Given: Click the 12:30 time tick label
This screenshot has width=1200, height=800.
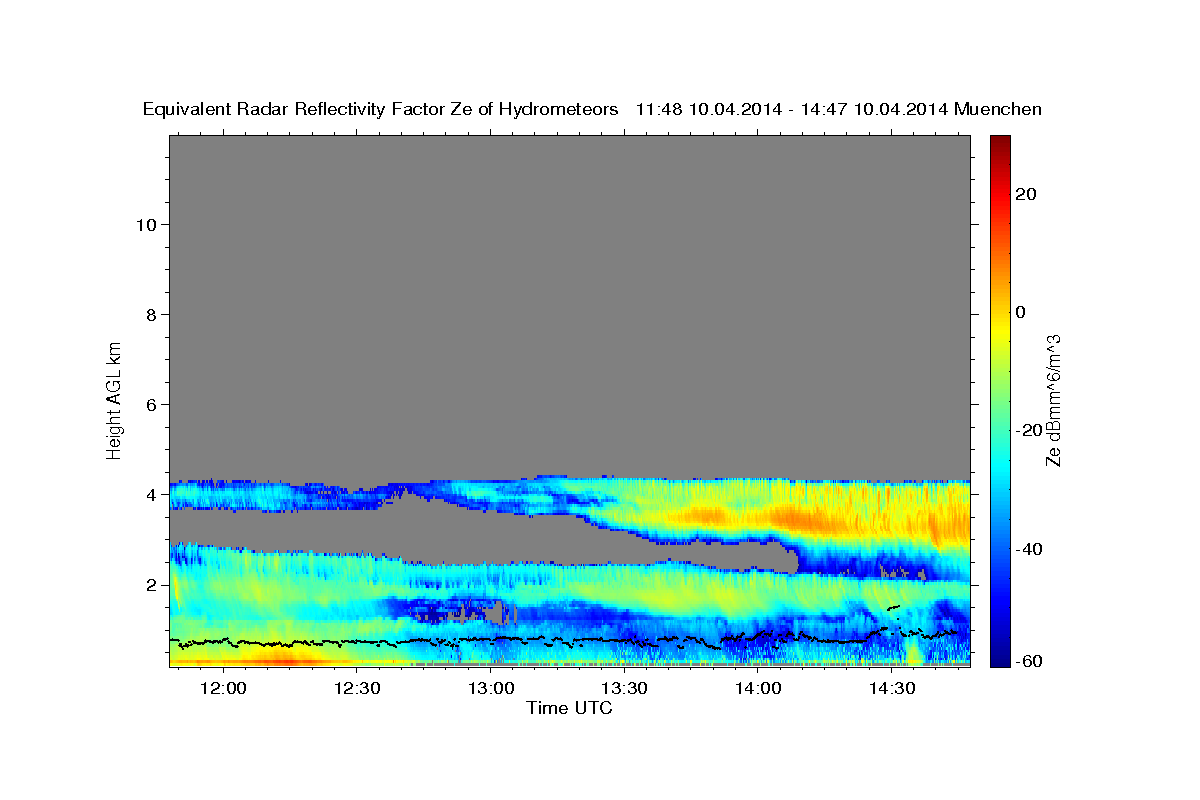Looking at the screenshot, I should point(357,689).
